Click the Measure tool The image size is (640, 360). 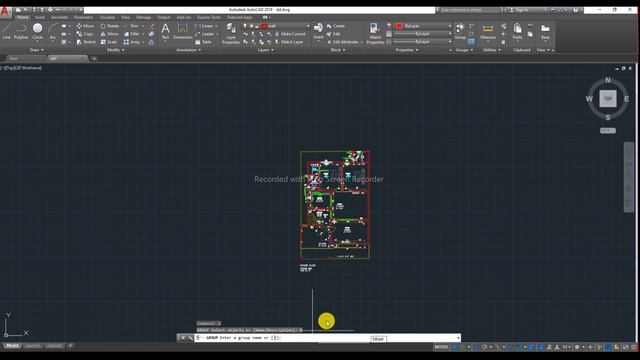tap(488, 31)
